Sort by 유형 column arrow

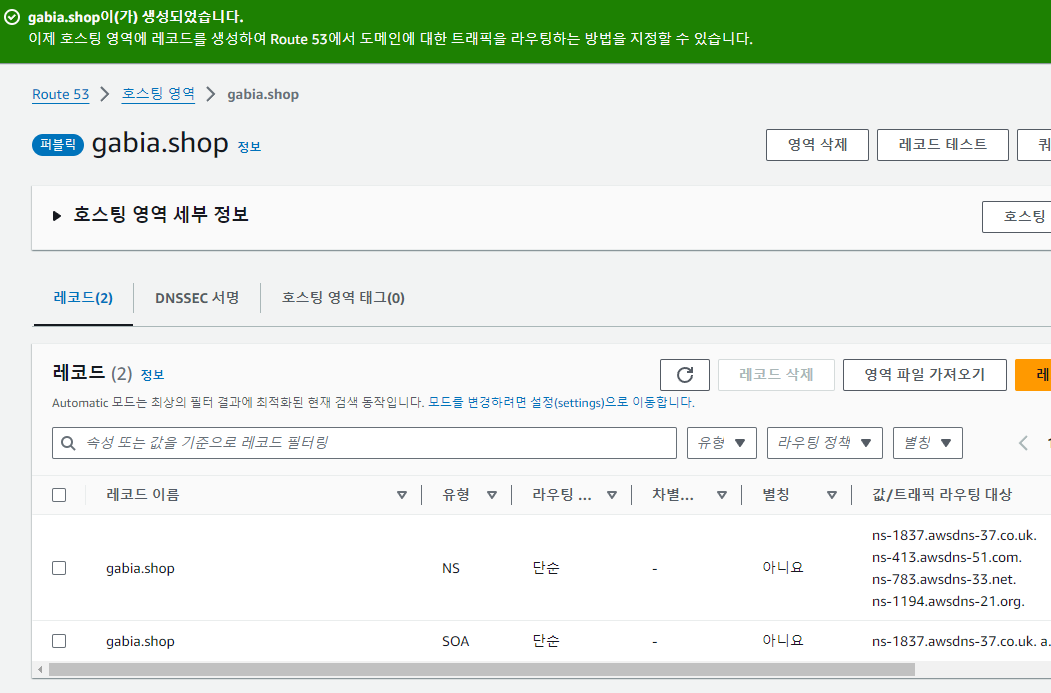(492, 495)
